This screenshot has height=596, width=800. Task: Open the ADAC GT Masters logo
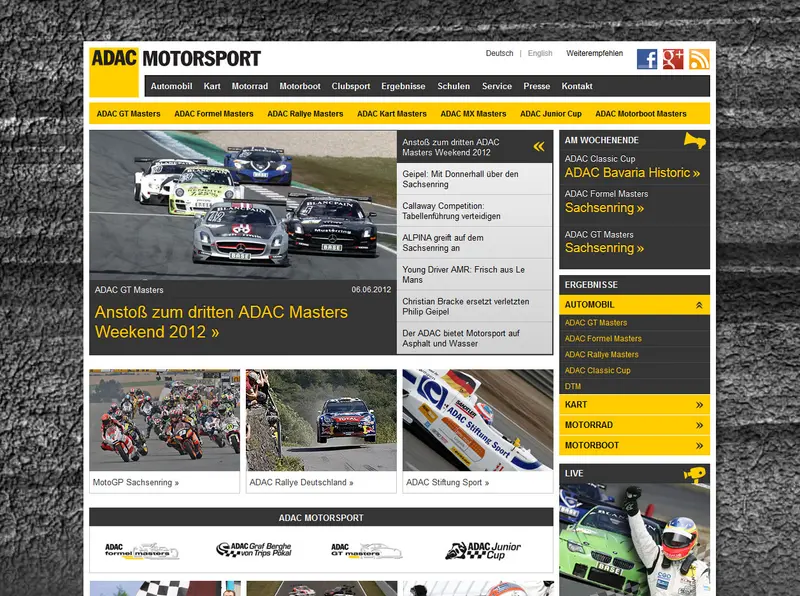[x=366, y=551]
